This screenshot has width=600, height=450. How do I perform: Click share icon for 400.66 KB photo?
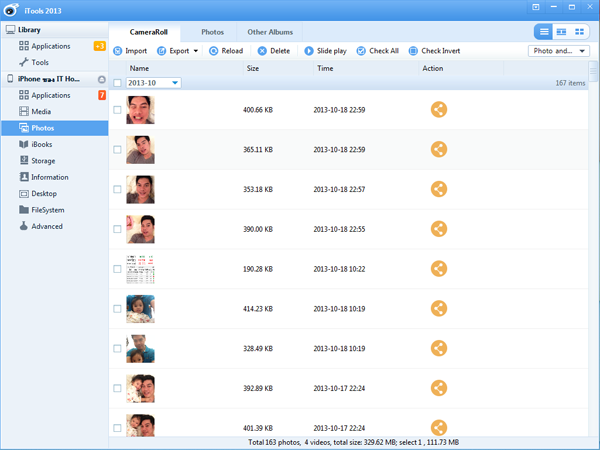coord(438,110)
